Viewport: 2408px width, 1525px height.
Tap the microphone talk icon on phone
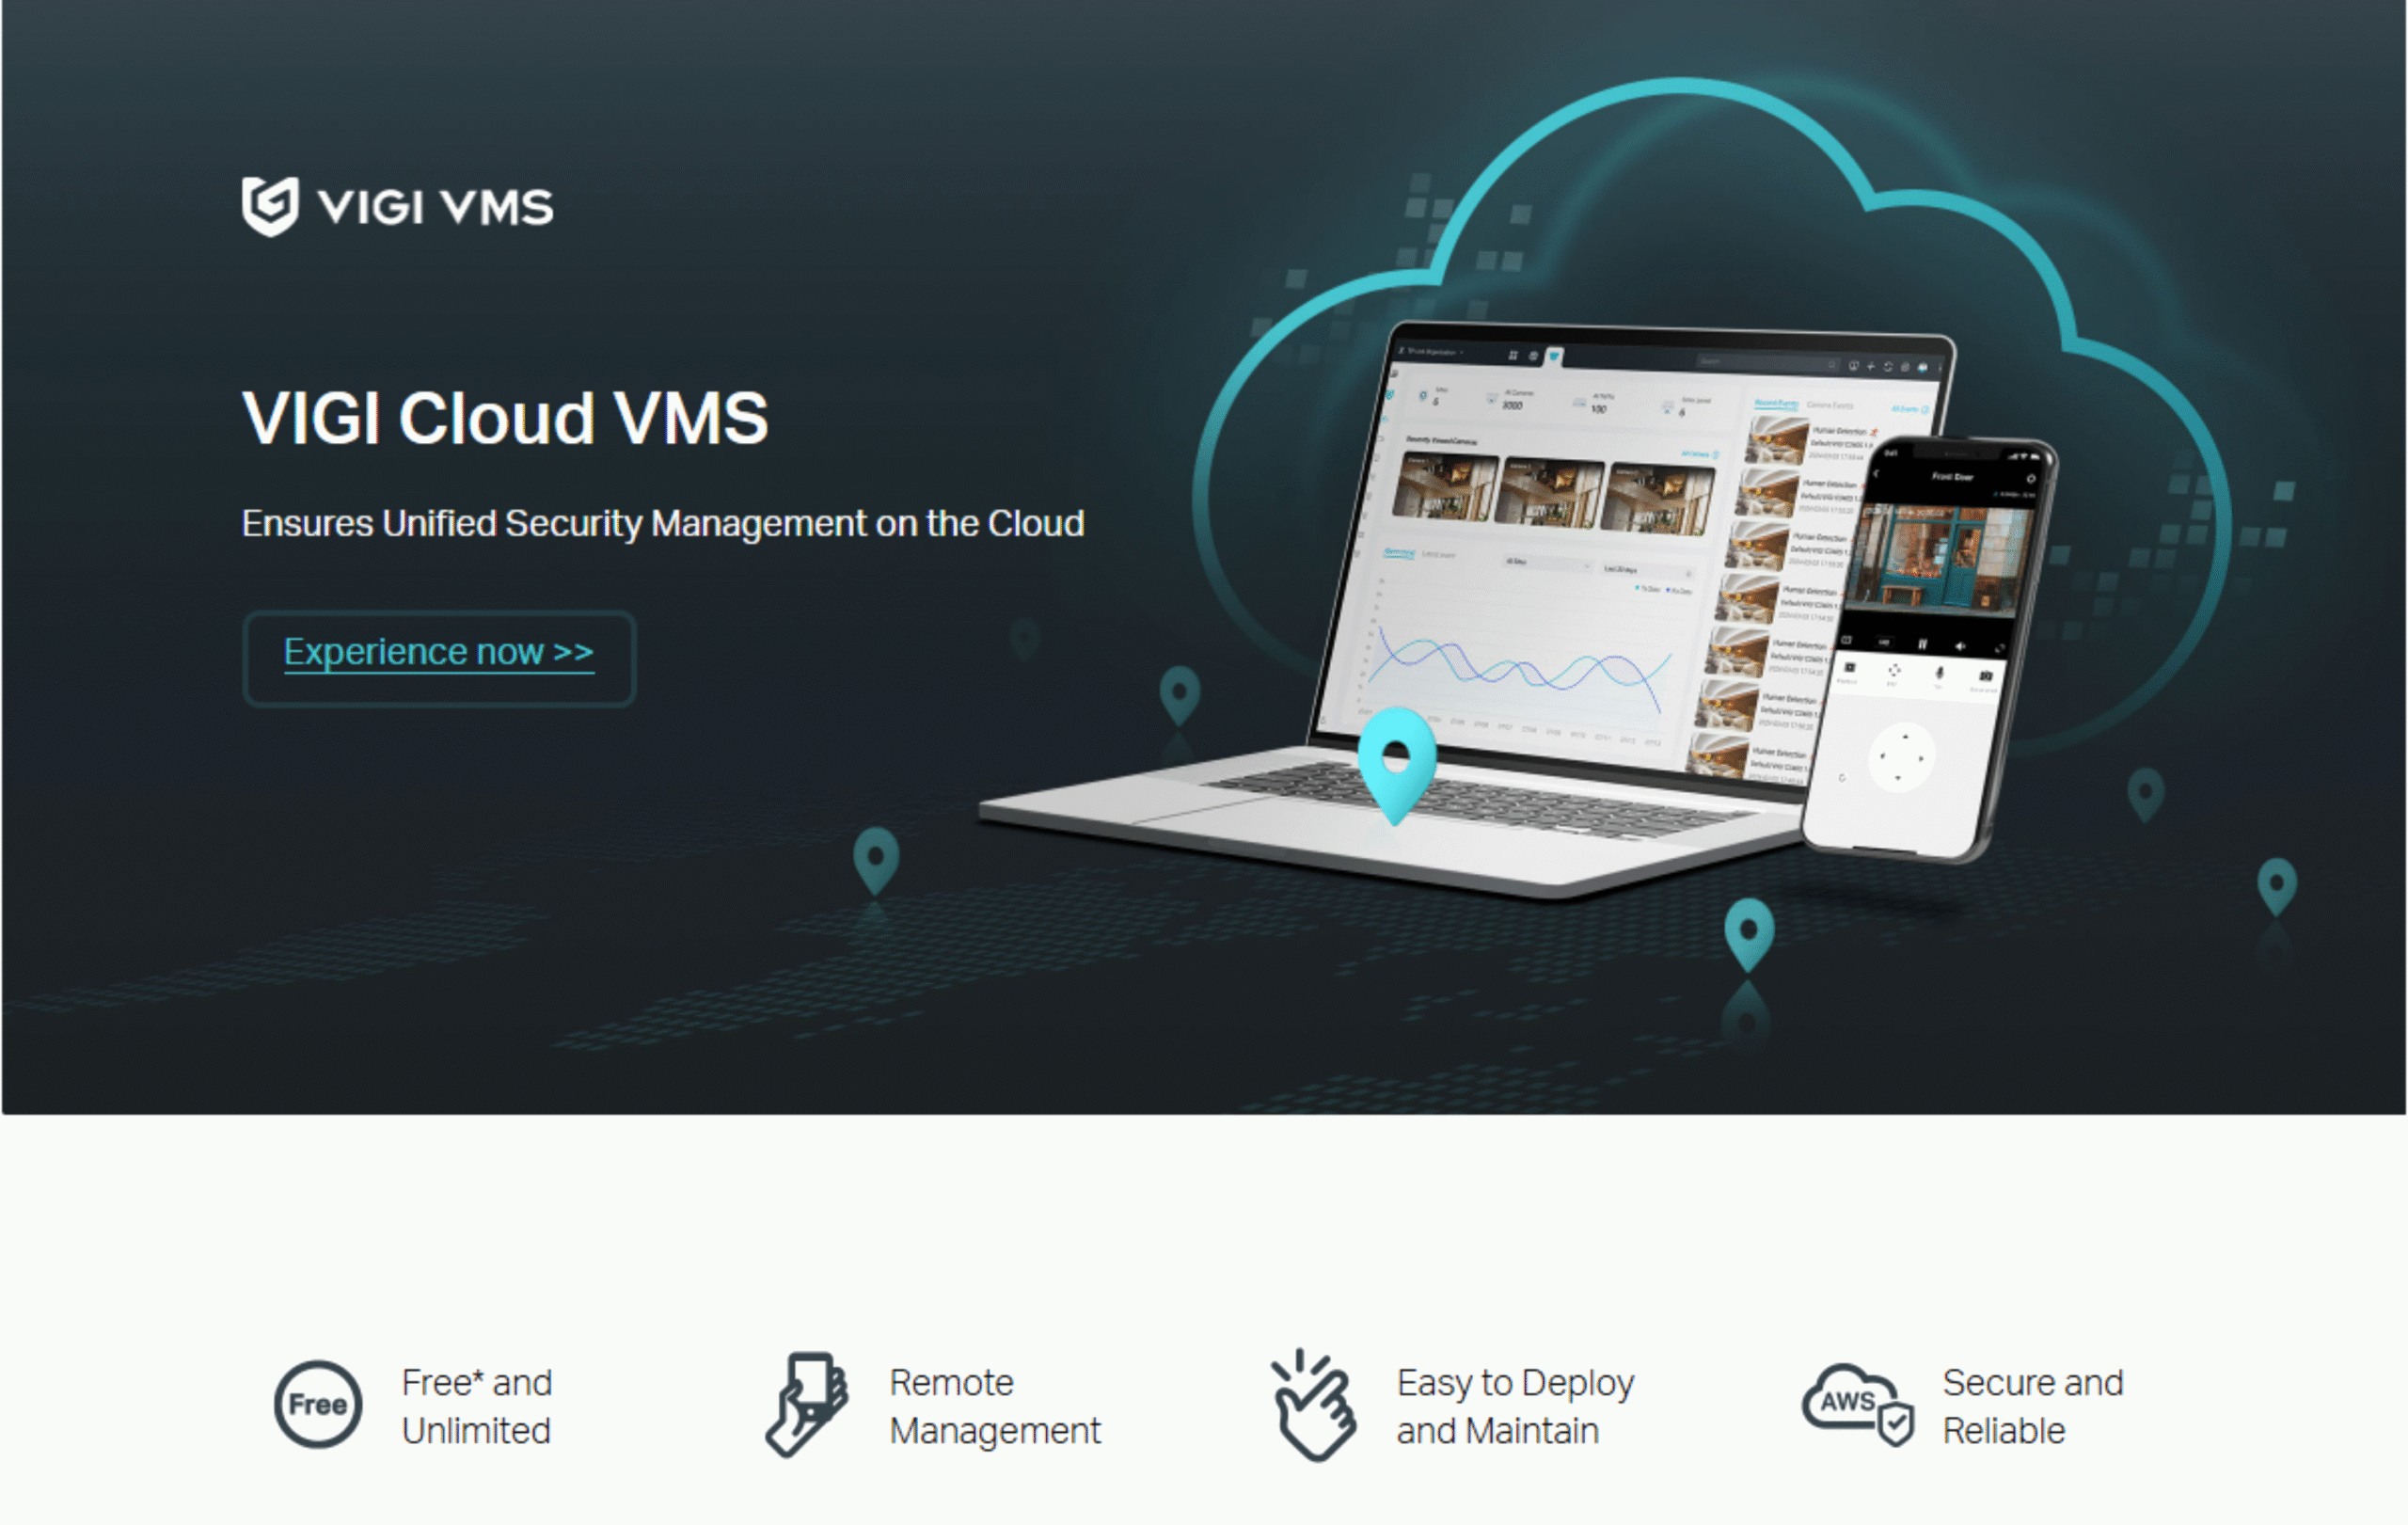click(x=1939, y=674)
